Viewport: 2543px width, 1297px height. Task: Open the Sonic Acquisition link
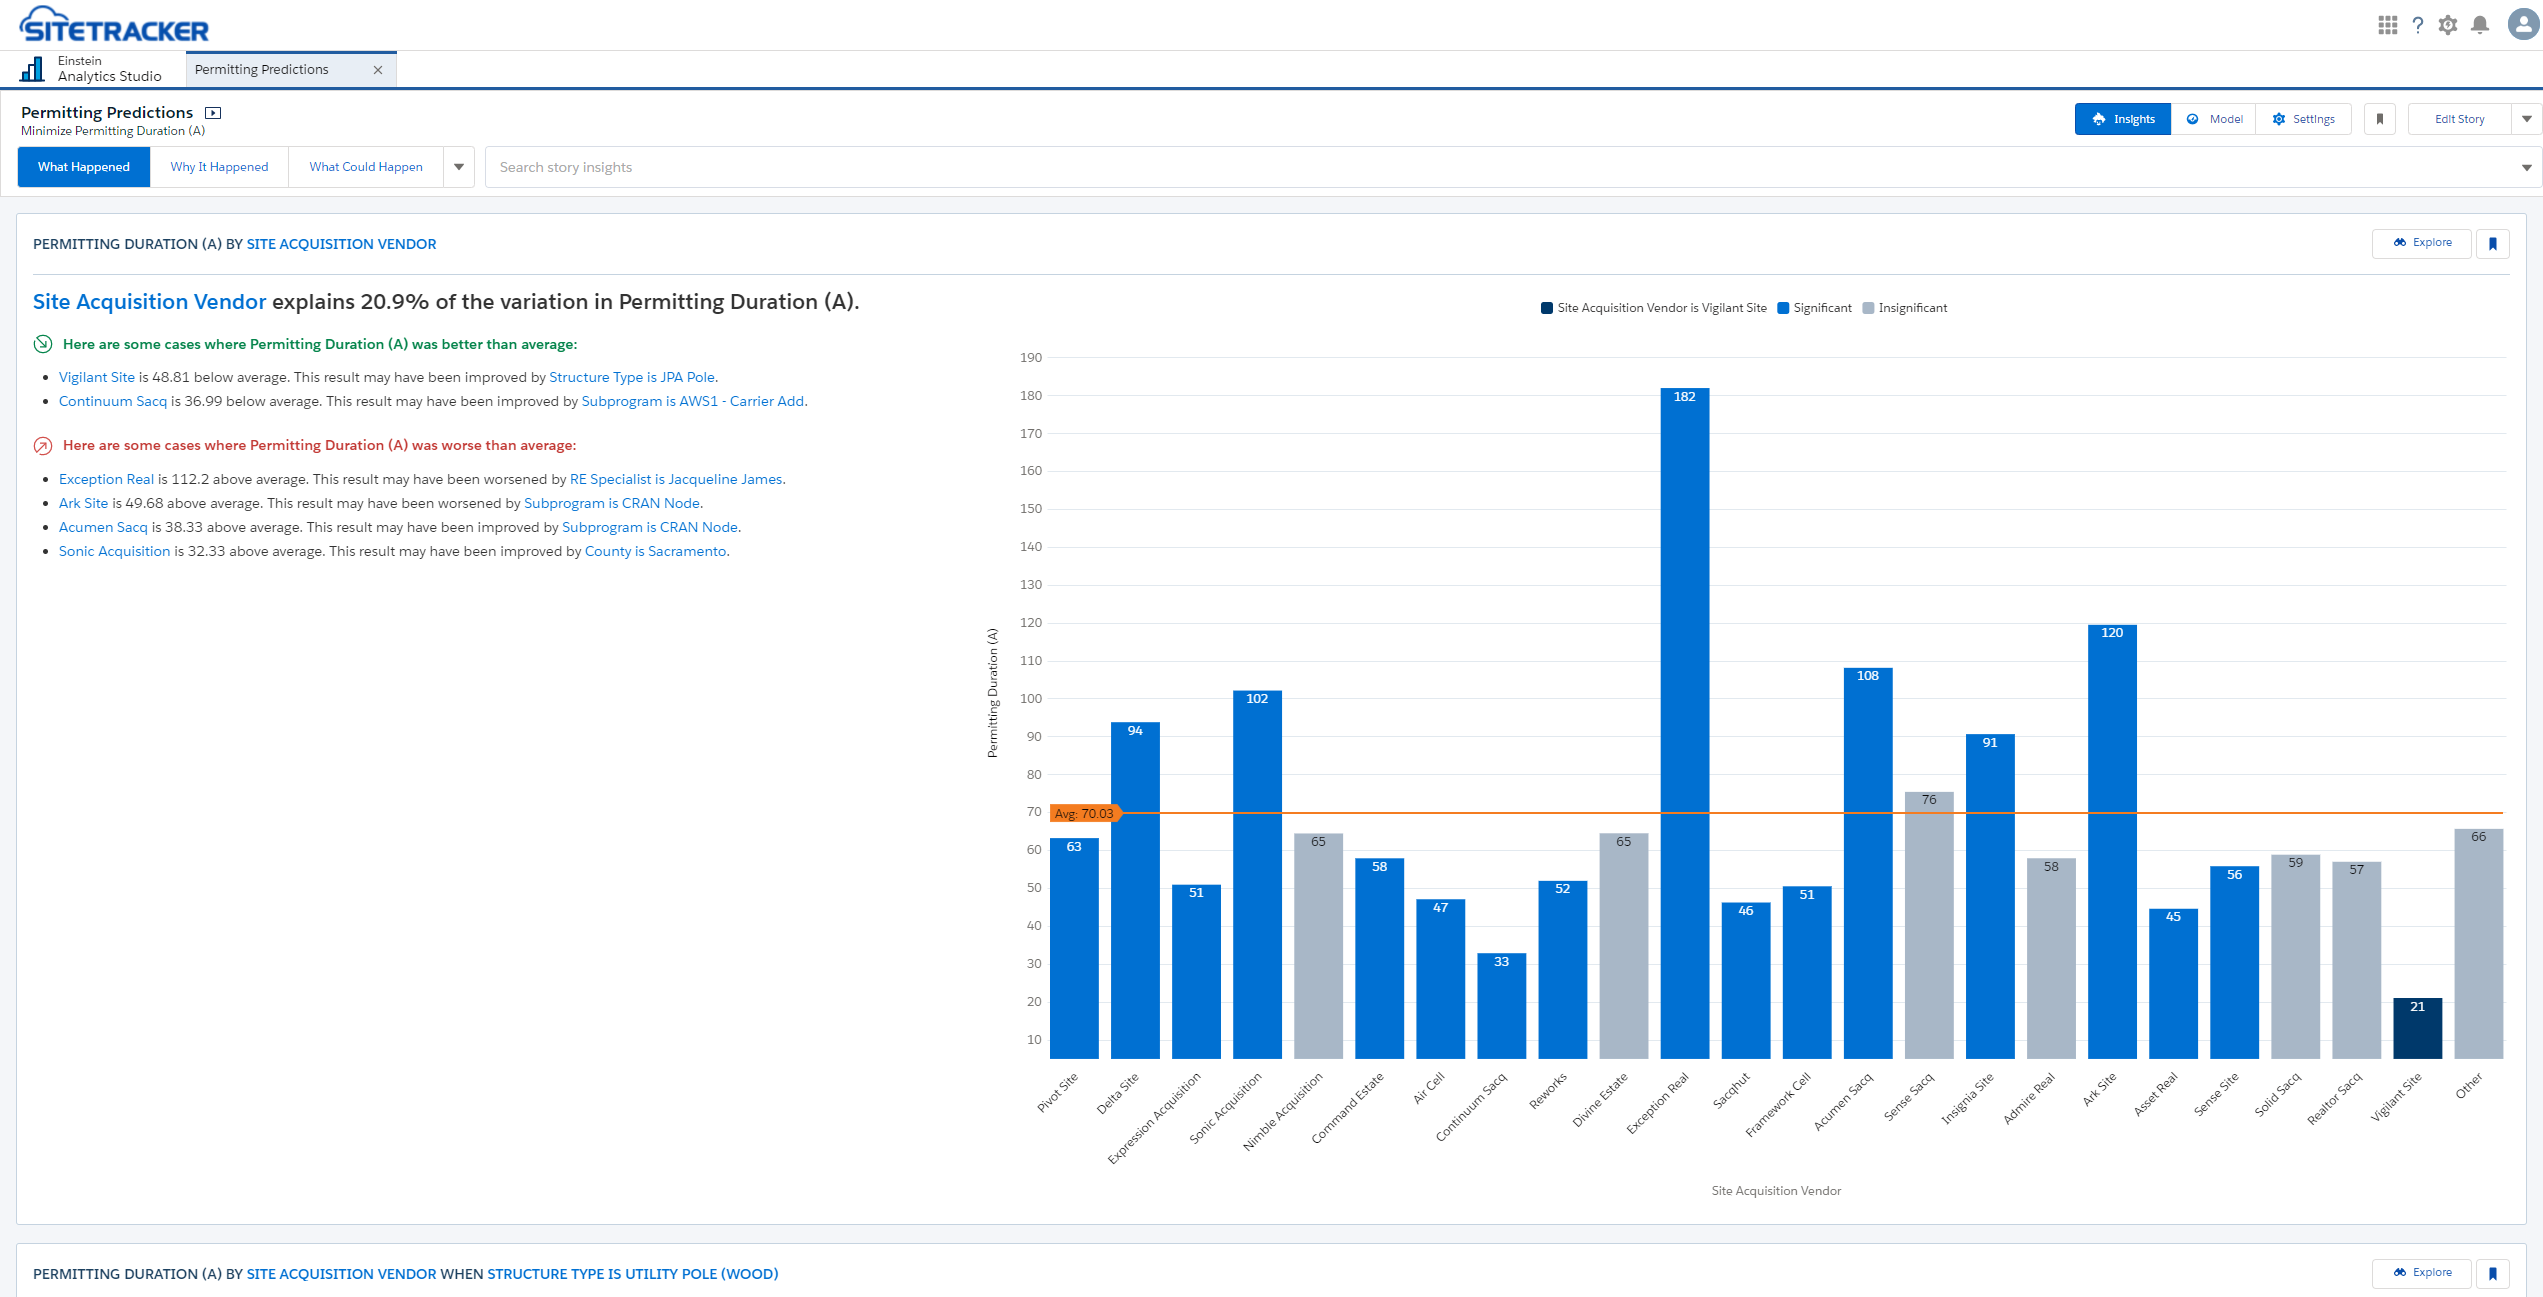click(x=115, y=551)
